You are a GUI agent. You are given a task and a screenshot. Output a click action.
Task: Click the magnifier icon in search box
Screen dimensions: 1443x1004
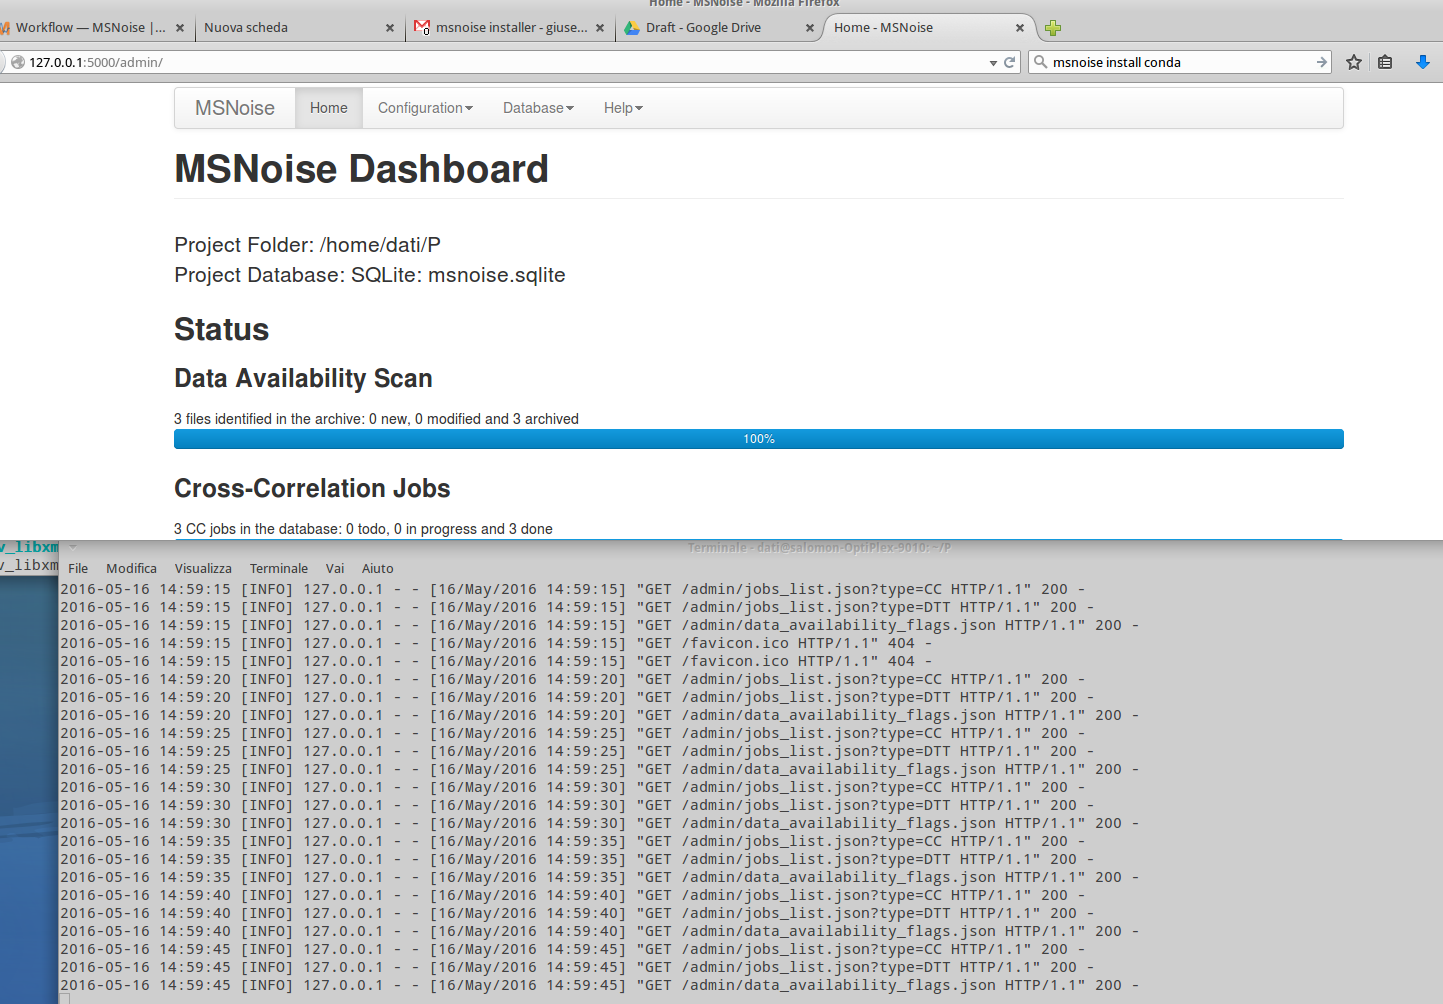(1041, 62)
